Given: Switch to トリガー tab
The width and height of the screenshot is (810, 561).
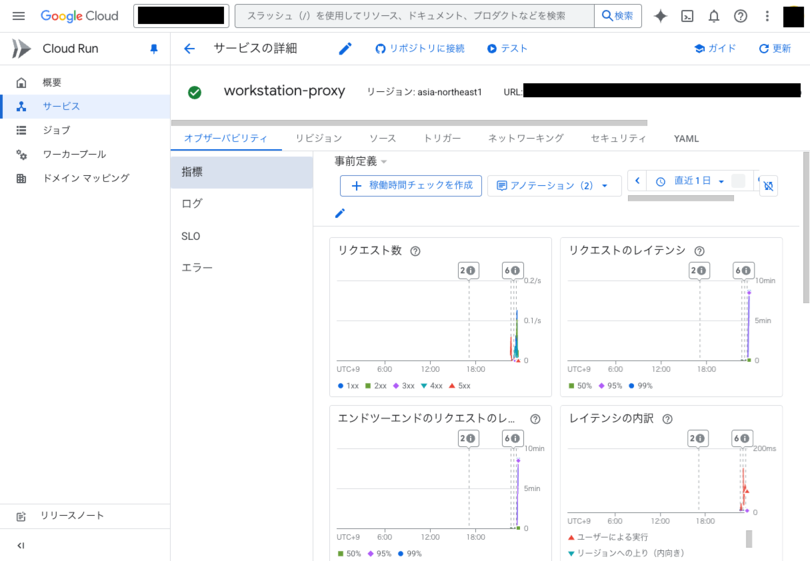Looking at the screenshot, I should coord(442,138).
